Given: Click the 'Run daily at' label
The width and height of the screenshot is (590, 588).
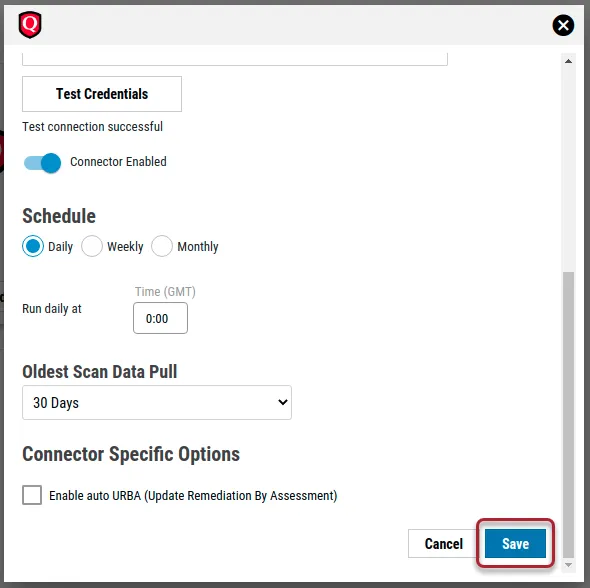Looking at the screenshot, I should pos(52,309).
